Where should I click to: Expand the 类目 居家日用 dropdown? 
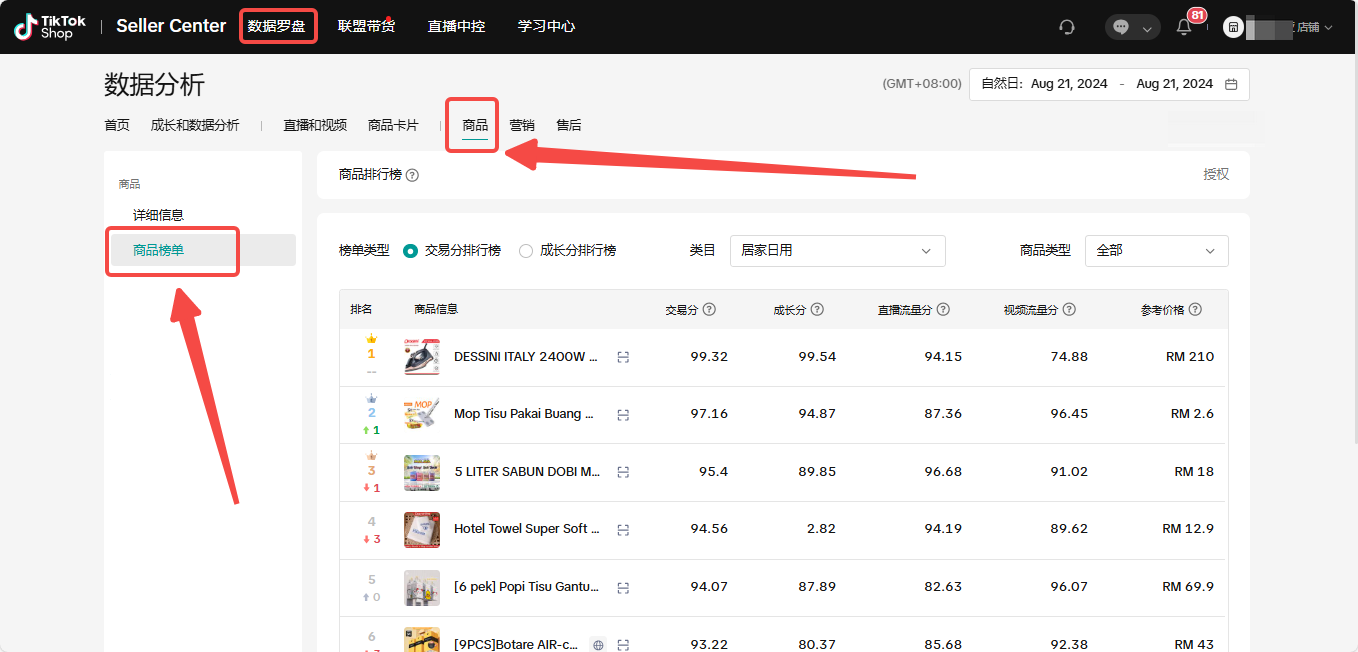(837, 251)
